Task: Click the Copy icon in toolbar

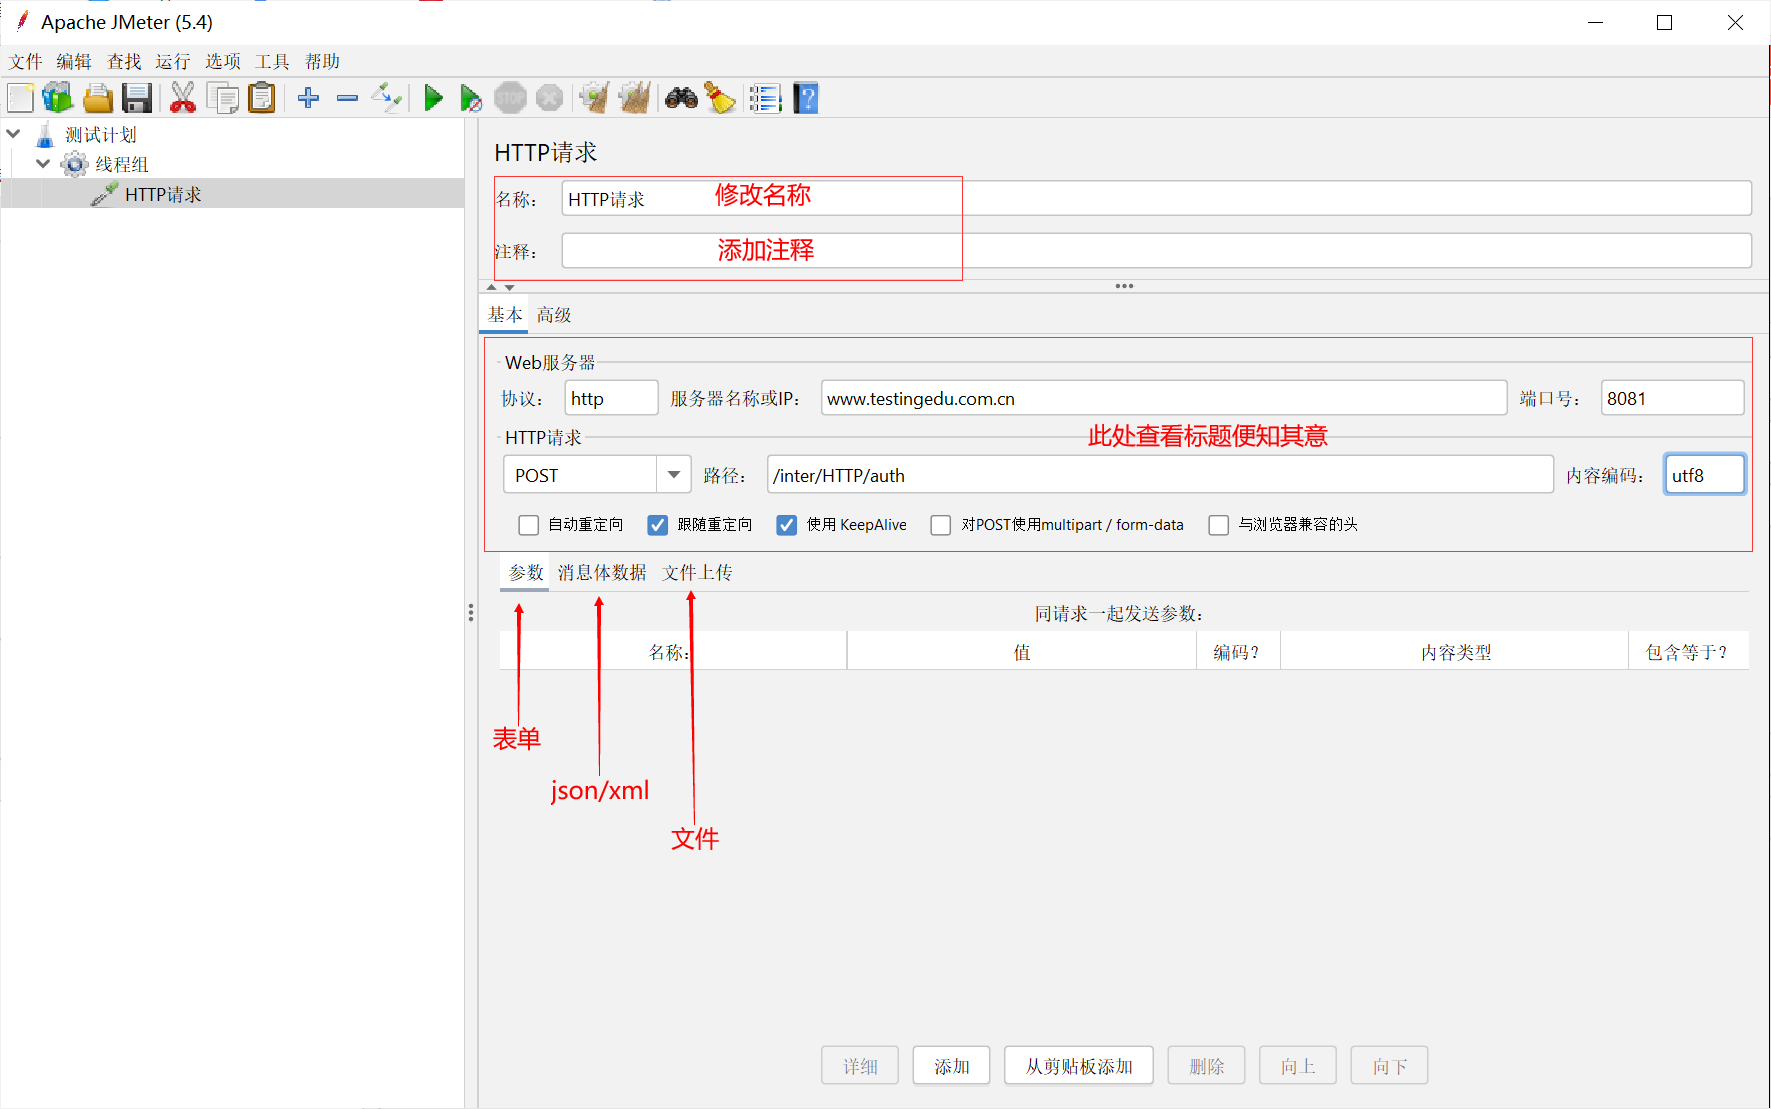Action: (x=222, y=98)
